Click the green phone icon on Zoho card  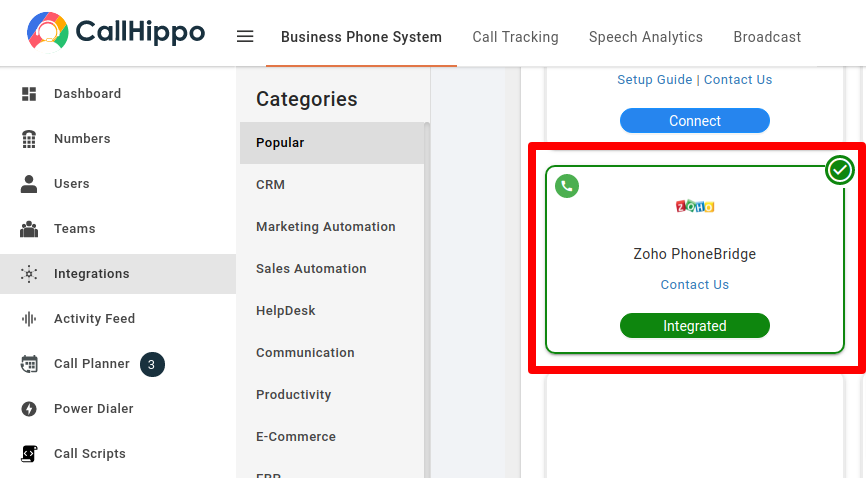[x=567, y=186]
